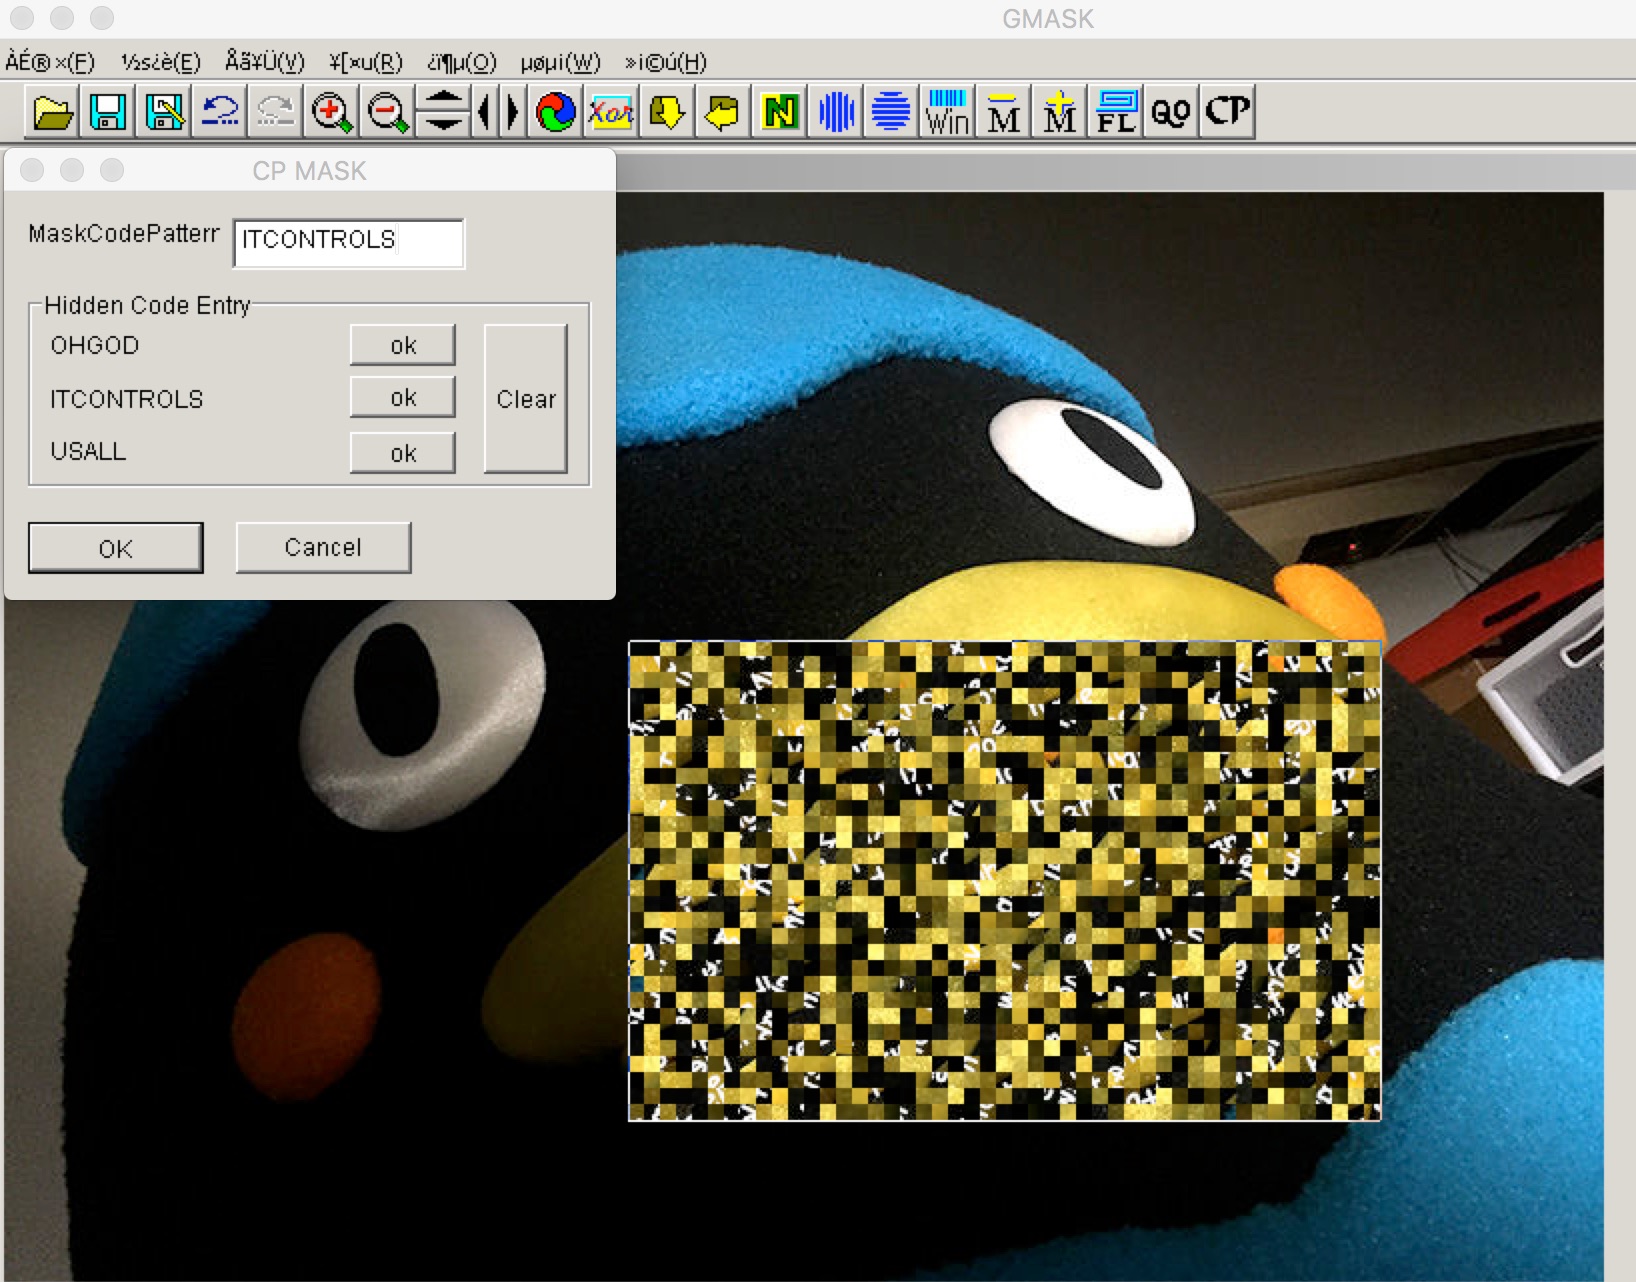Image resolution: width=1636 pixels, height=1282 pixels.
Task: Click the scrambled mask region on image
Action: [x=1004, y=880]
